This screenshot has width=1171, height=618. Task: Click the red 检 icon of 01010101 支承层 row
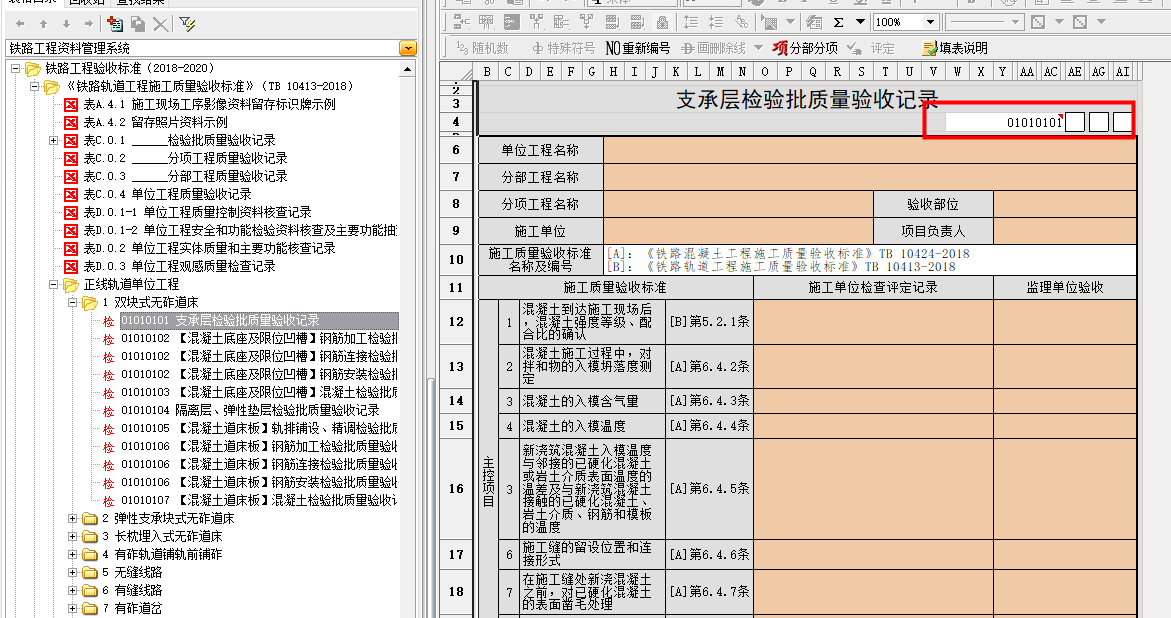[x=108, y=321]
